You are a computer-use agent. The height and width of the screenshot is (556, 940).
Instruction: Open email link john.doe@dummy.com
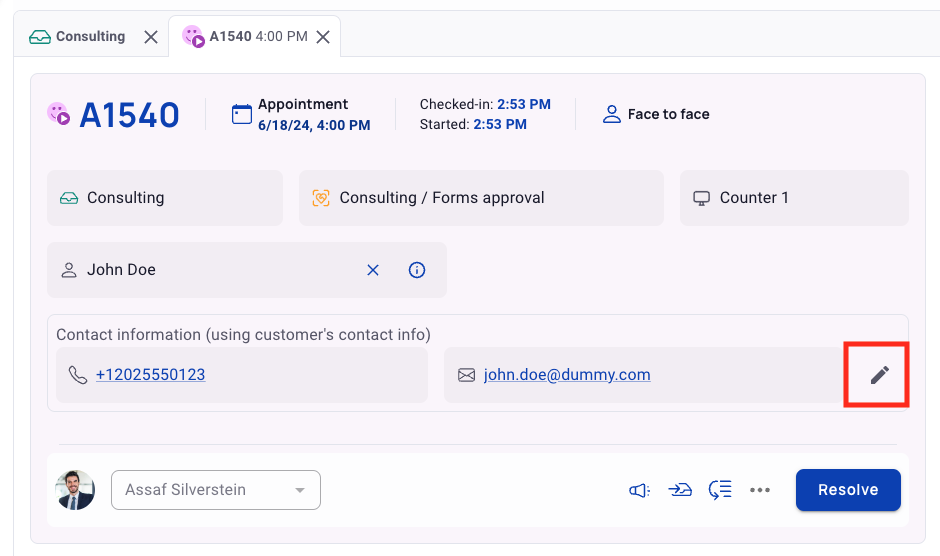point(567,375)
